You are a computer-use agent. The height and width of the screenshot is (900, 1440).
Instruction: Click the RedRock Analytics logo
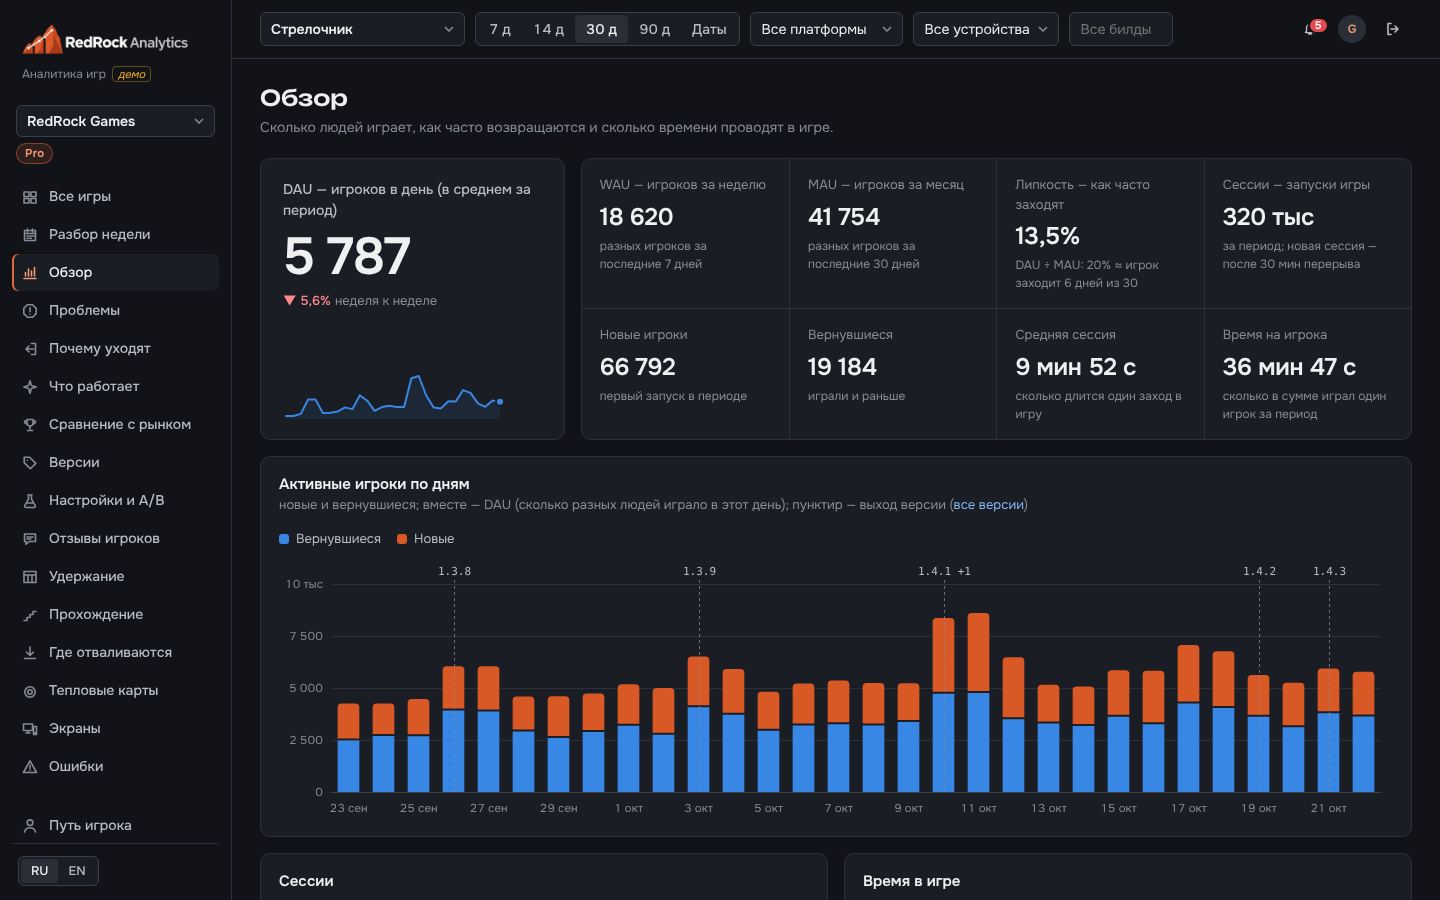click(105, 41)
